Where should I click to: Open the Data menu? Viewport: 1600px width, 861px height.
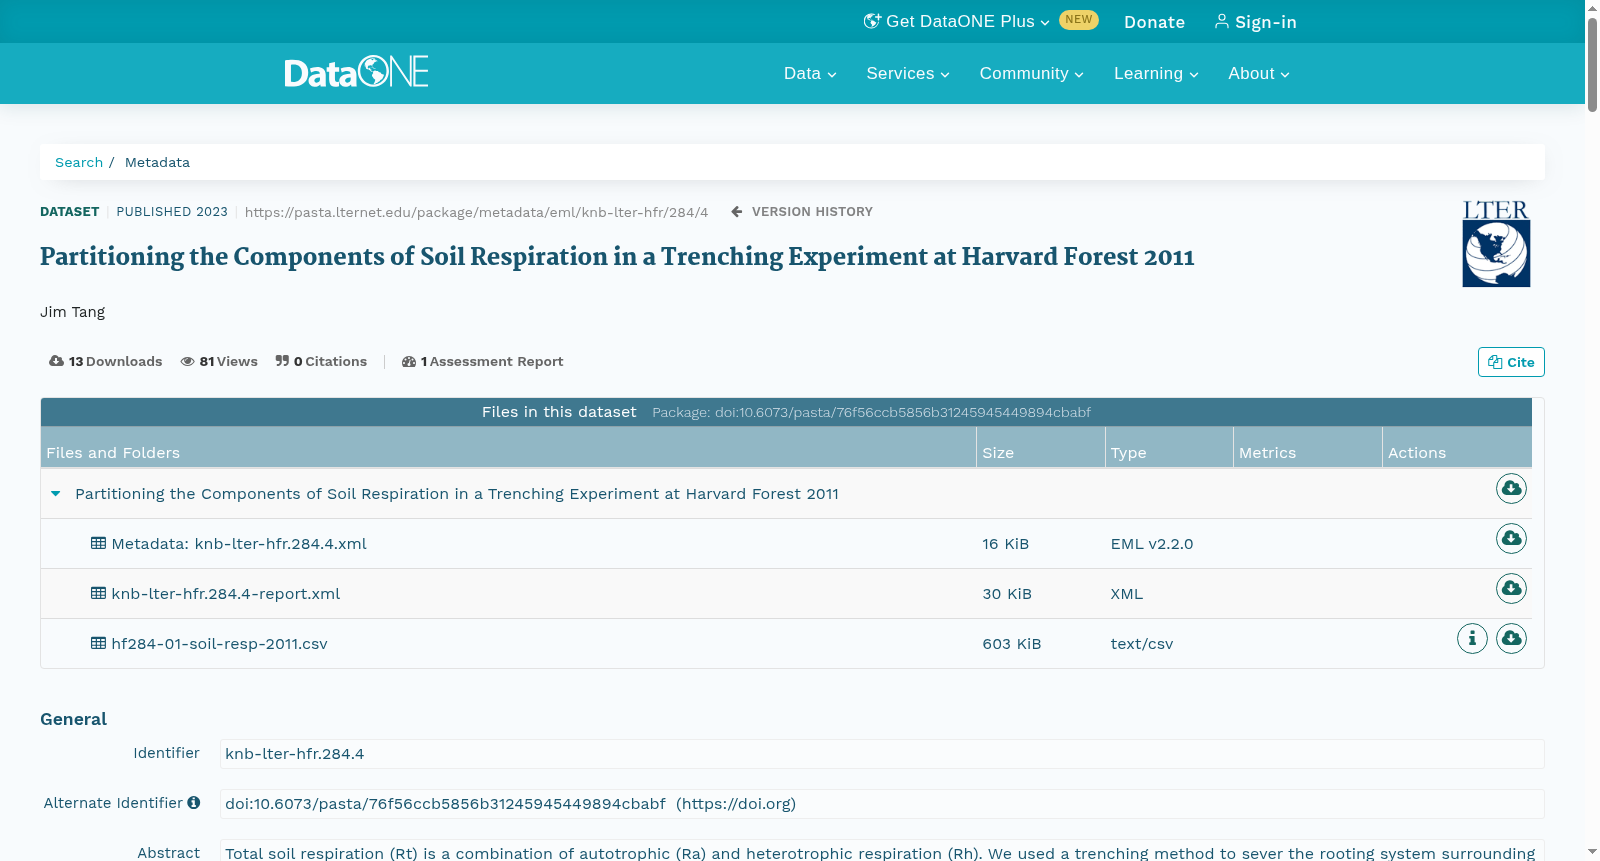pyautogui.click(x=810, y=73)
